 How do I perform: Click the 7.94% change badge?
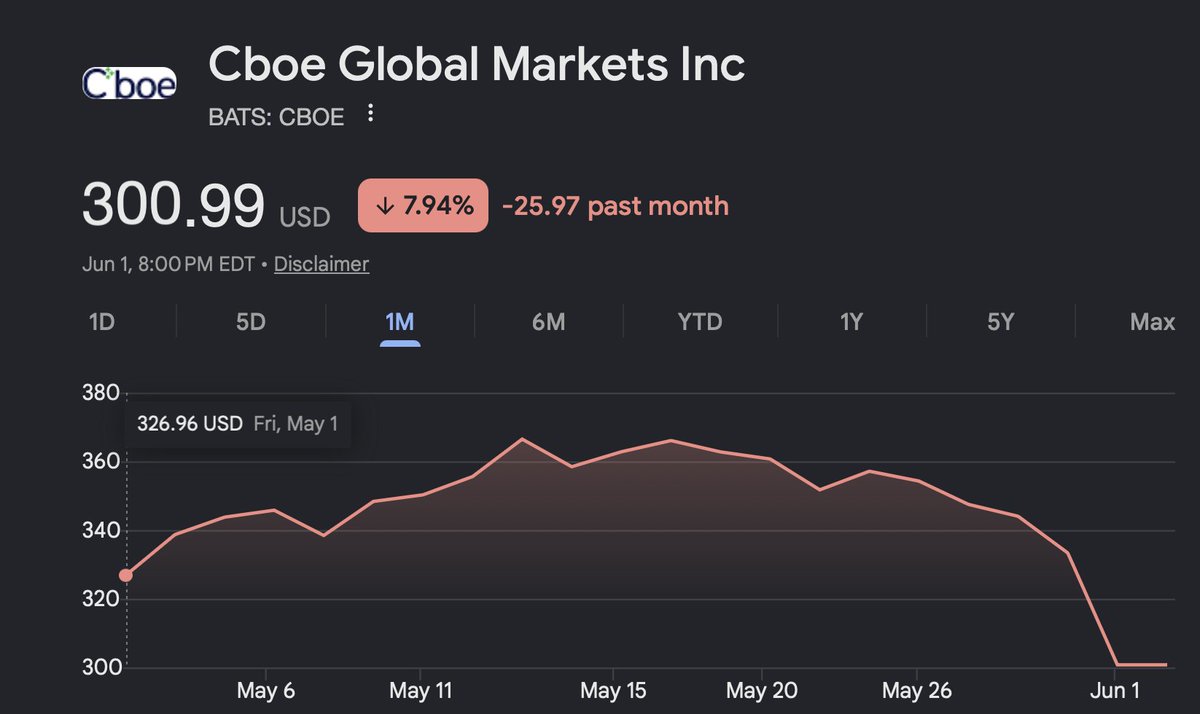click(x=423, y=206)
